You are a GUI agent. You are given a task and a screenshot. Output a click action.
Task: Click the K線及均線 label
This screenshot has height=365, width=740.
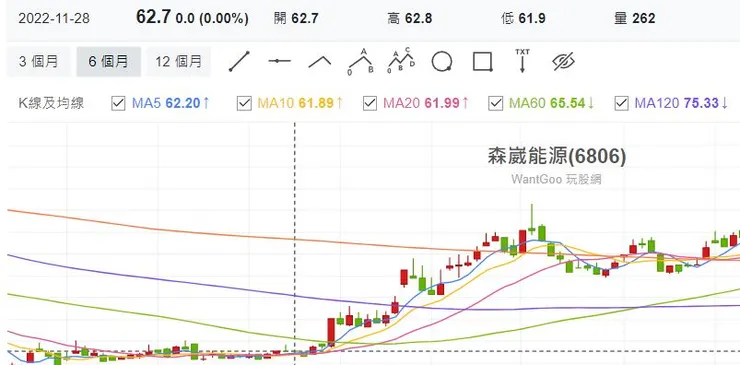(51, 103)
